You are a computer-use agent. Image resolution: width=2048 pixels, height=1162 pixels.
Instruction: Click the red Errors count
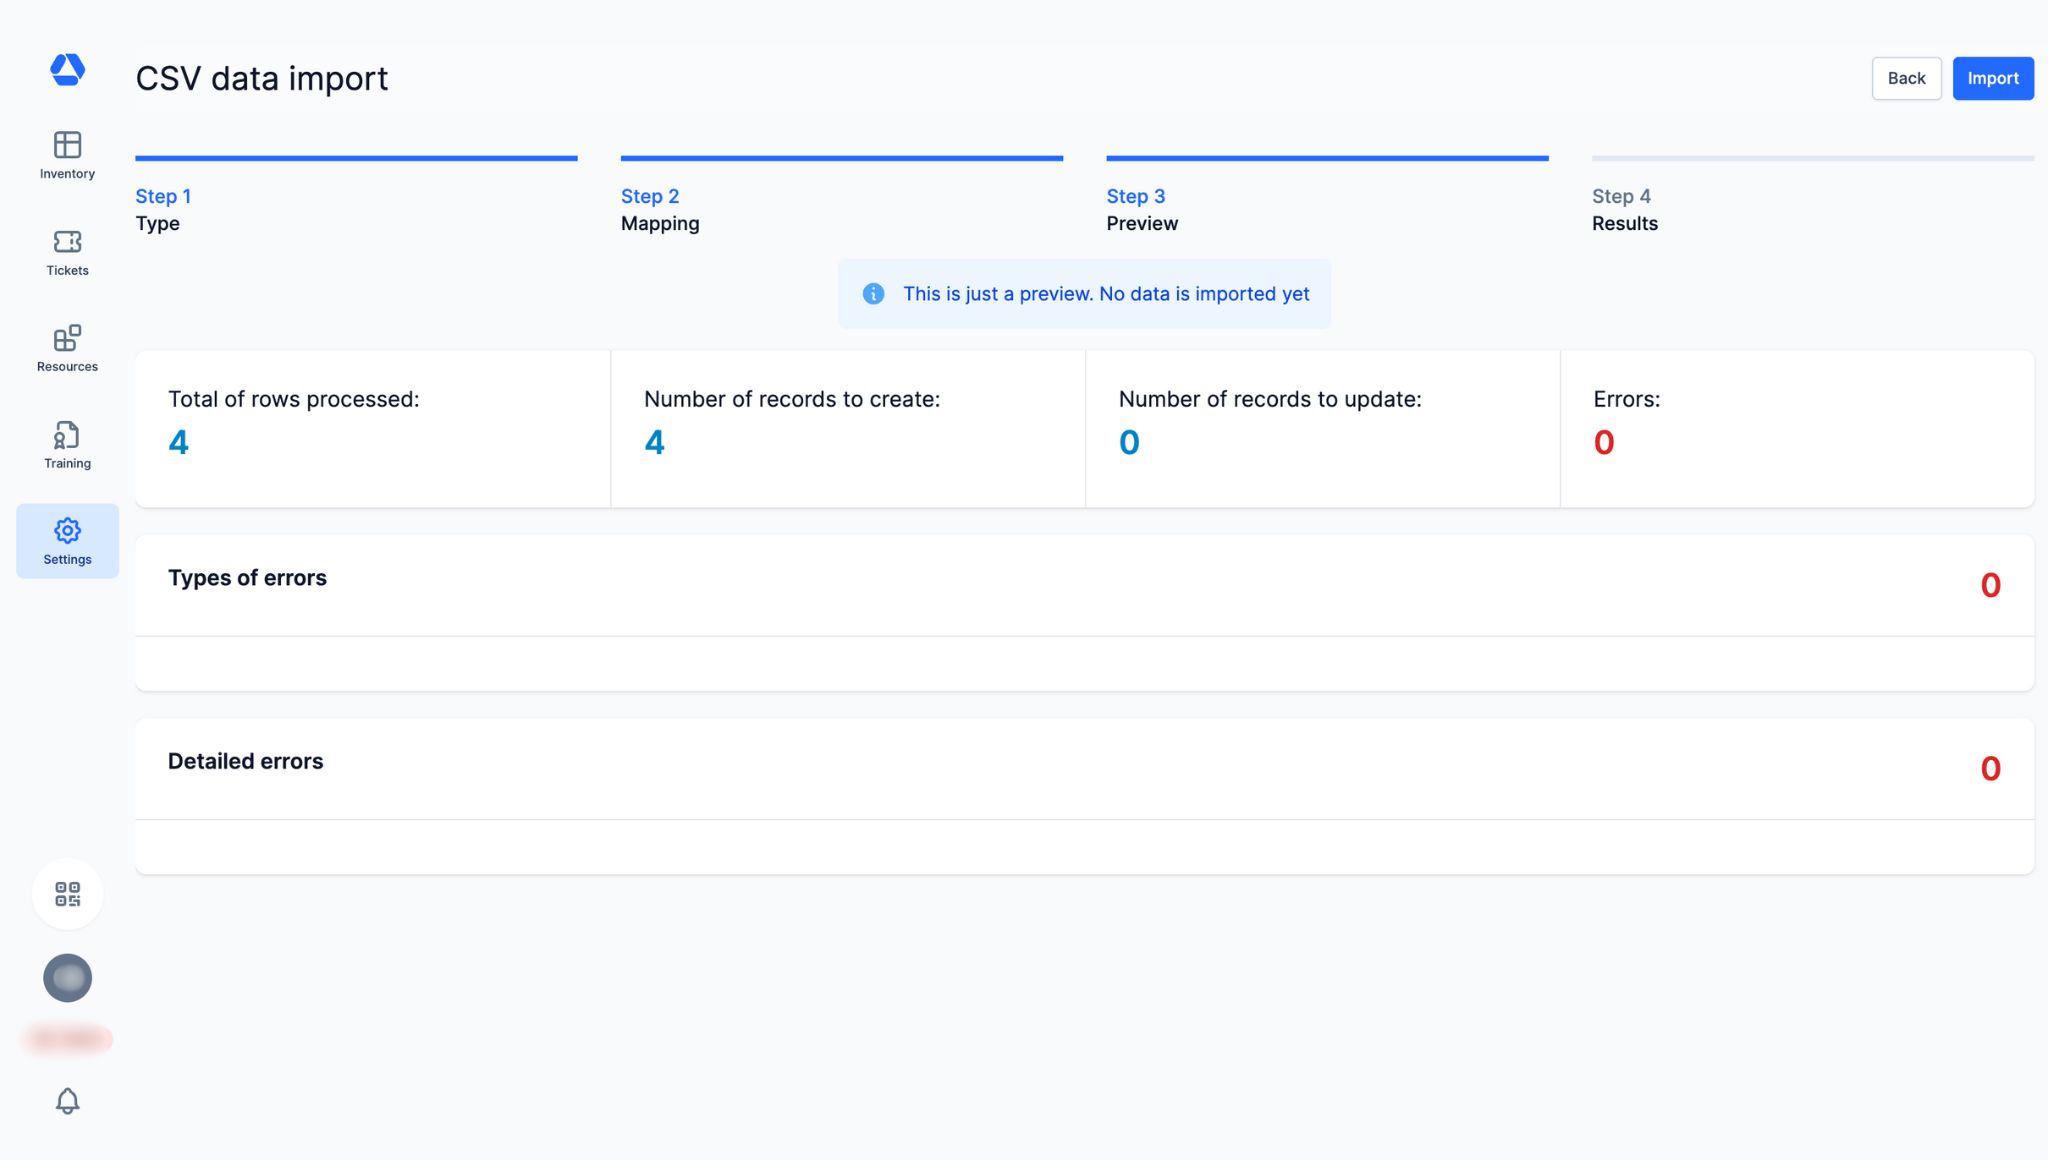pyautogui.click(x=1603, y=442)
